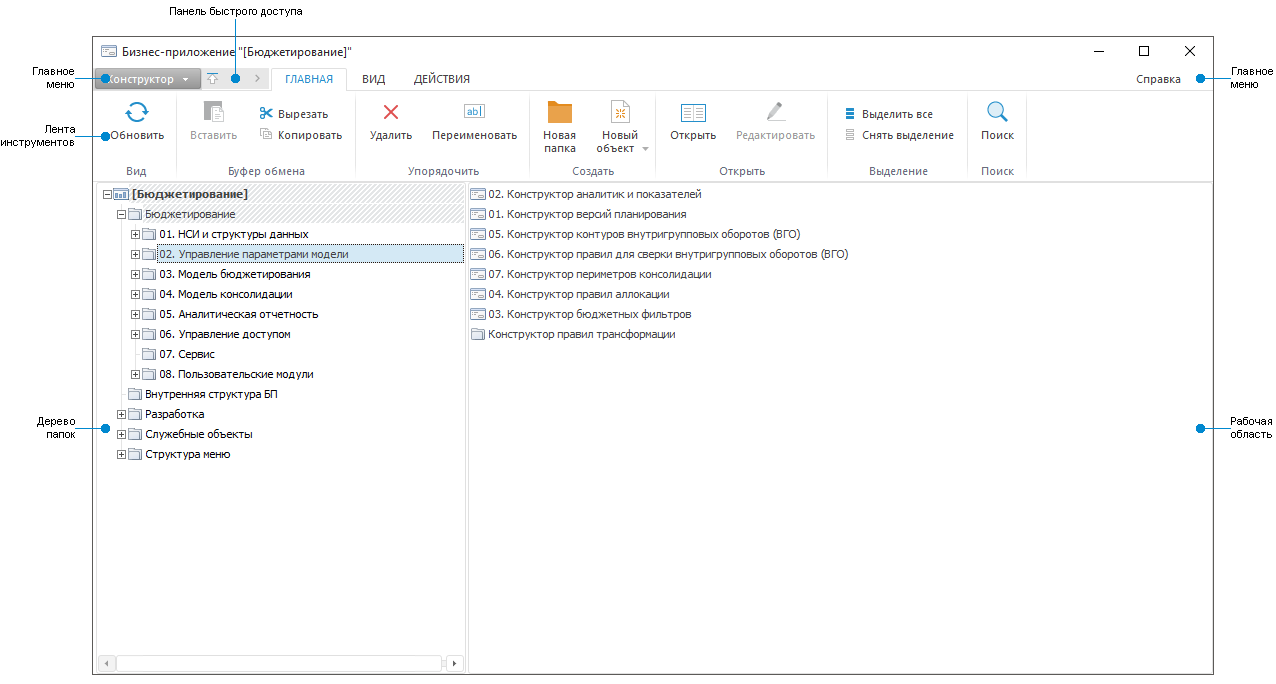Click Выделить все to select everything
1276x684 pixels.
point(889,114)
